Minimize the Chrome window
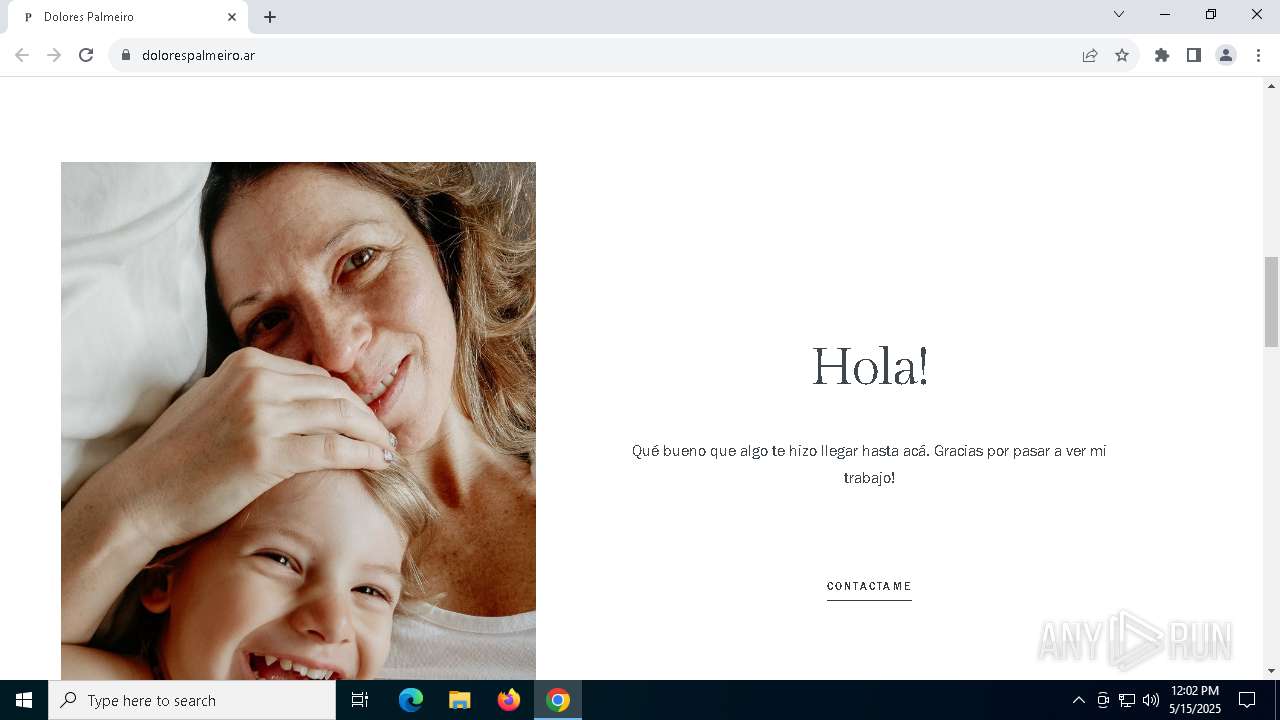The width and height of the screenshot is (1280, 720). click(1165, 14)
